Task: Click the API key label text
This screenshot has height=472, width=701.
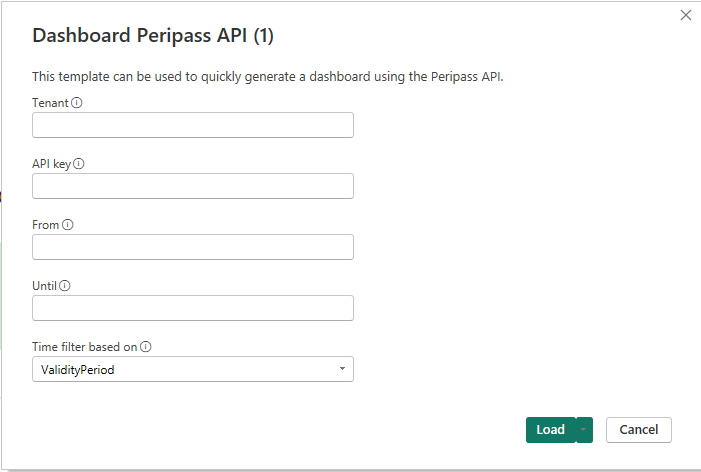Action: pyautogui.click(x=51, y=164)
